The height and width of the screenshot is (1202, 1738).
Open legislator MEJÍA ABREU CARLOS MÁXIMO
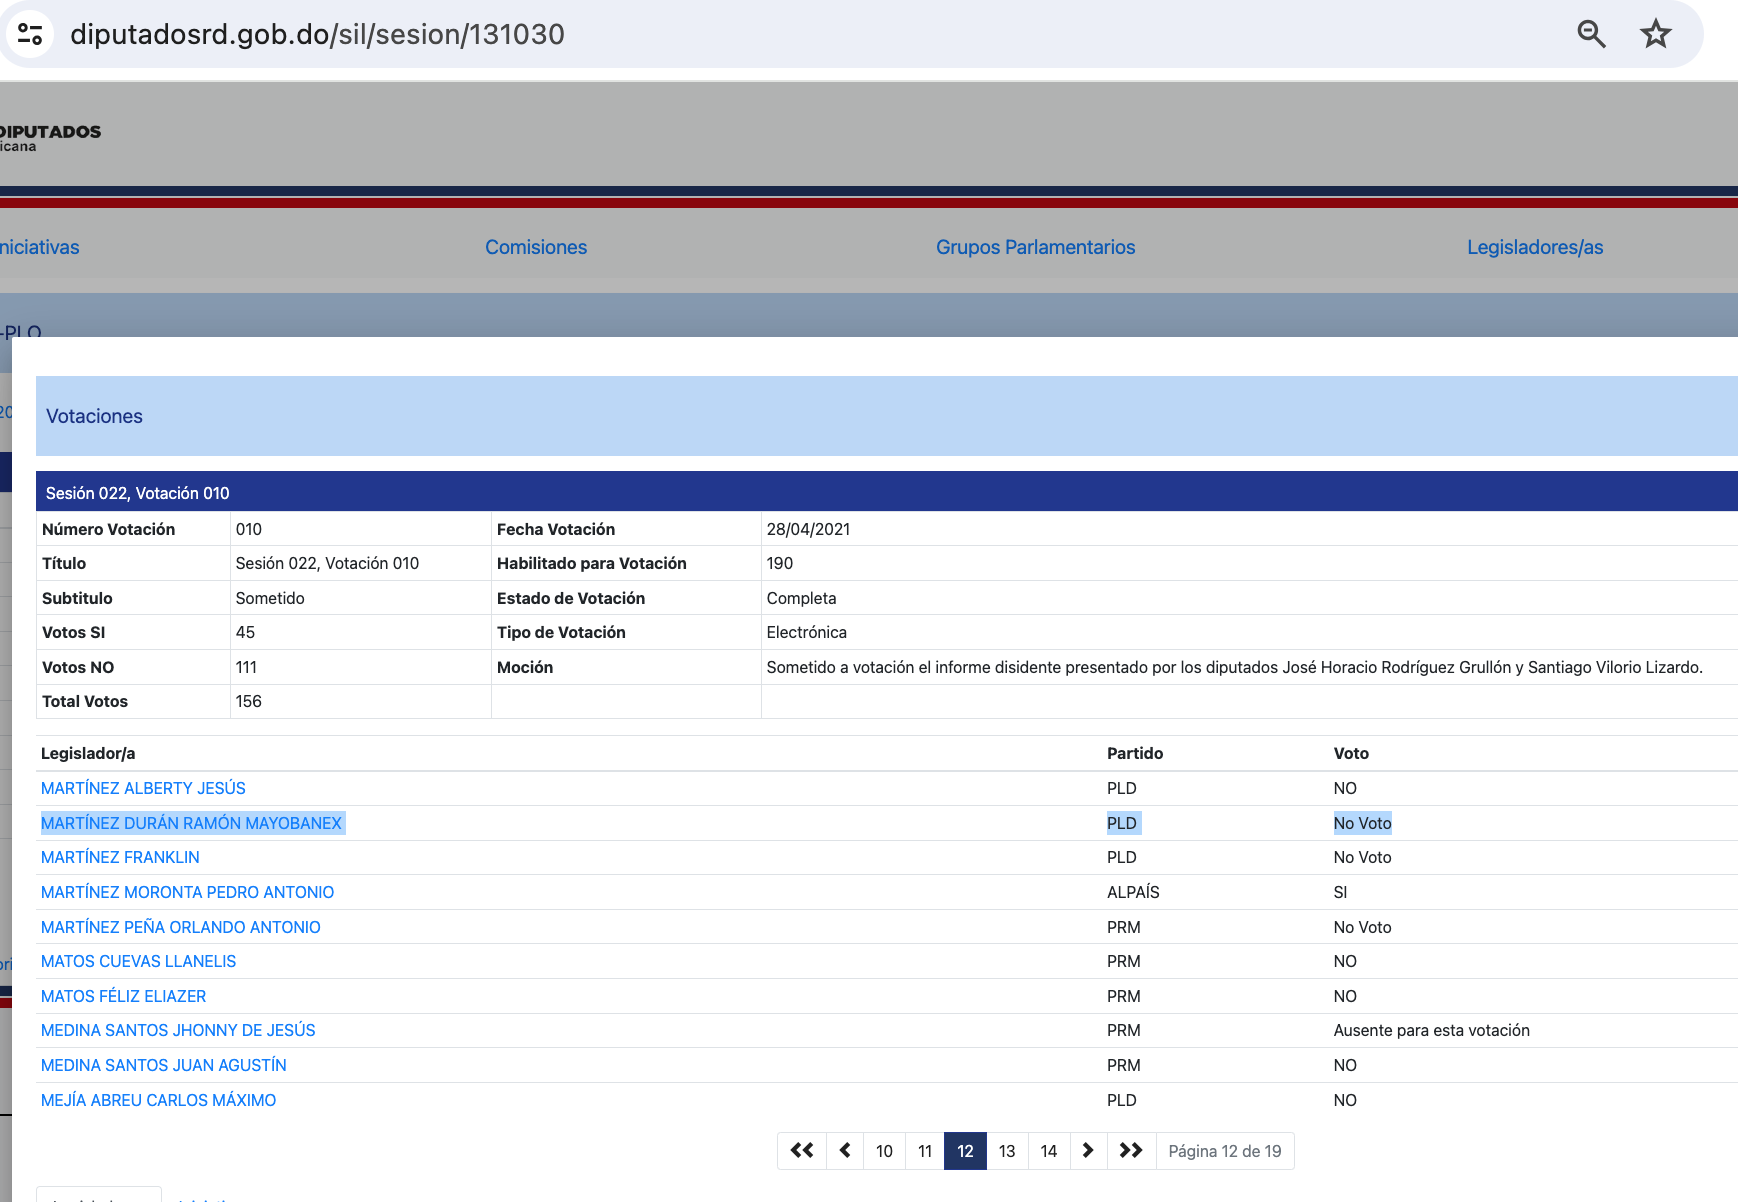point(158,1100)
